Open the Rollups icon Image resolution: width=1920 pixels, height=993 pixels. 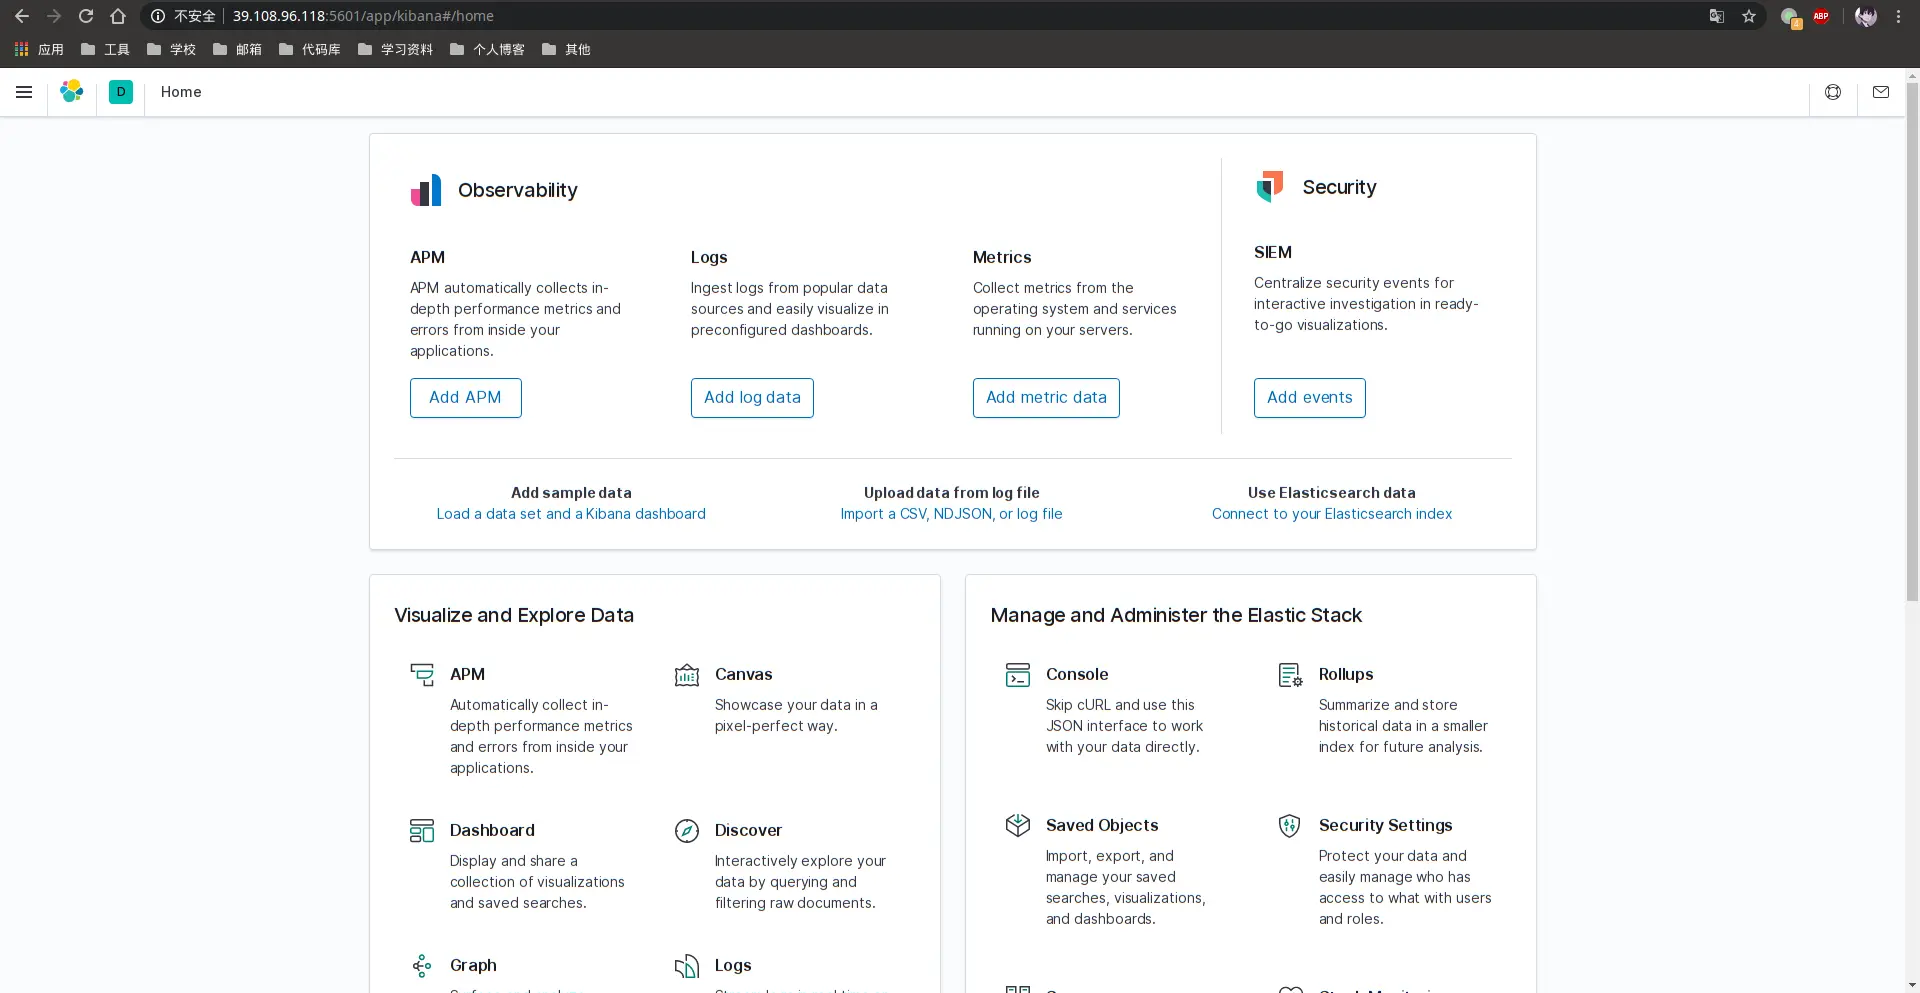coord(1290,675)
